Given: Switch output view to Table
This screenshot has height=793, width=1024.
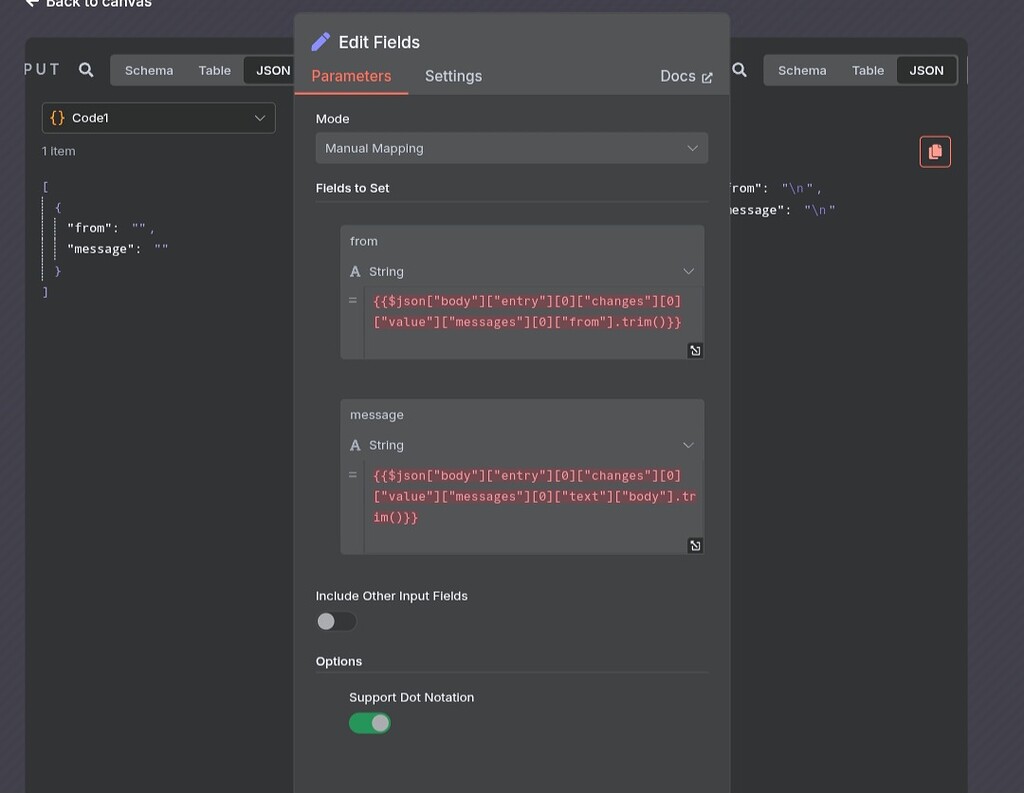Looking at the screenshot, I should pos(867,70).
